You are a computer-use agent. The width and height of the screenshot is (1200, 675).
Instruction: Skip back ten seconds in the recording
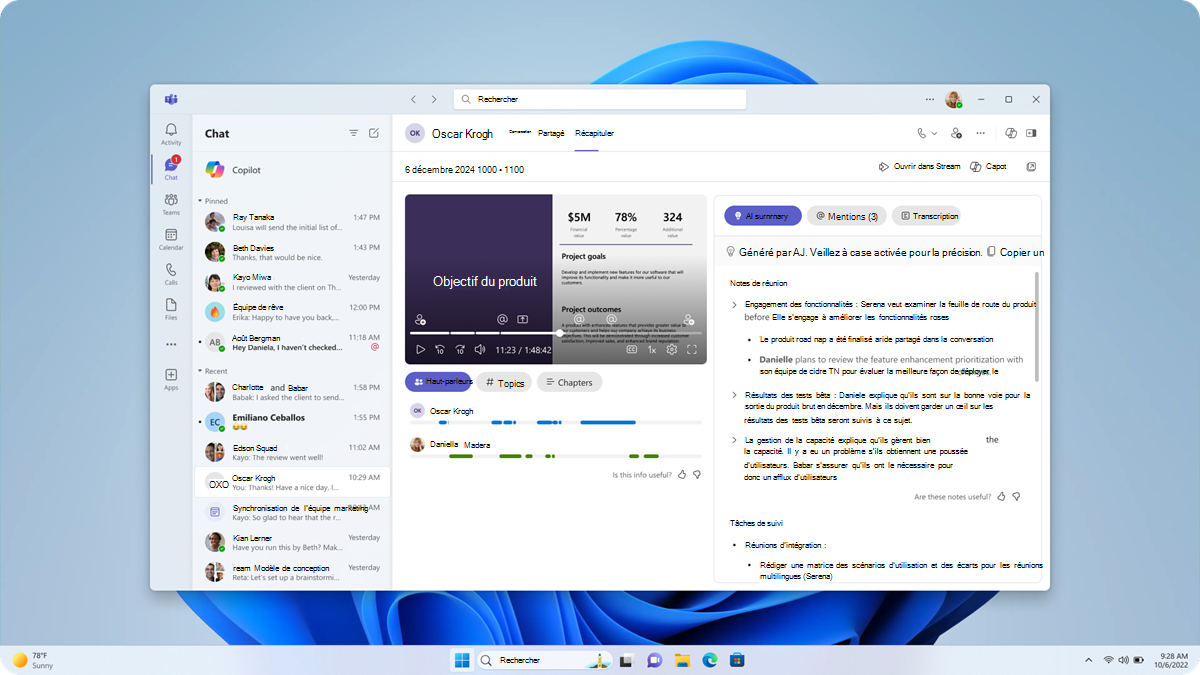(440, 349)
